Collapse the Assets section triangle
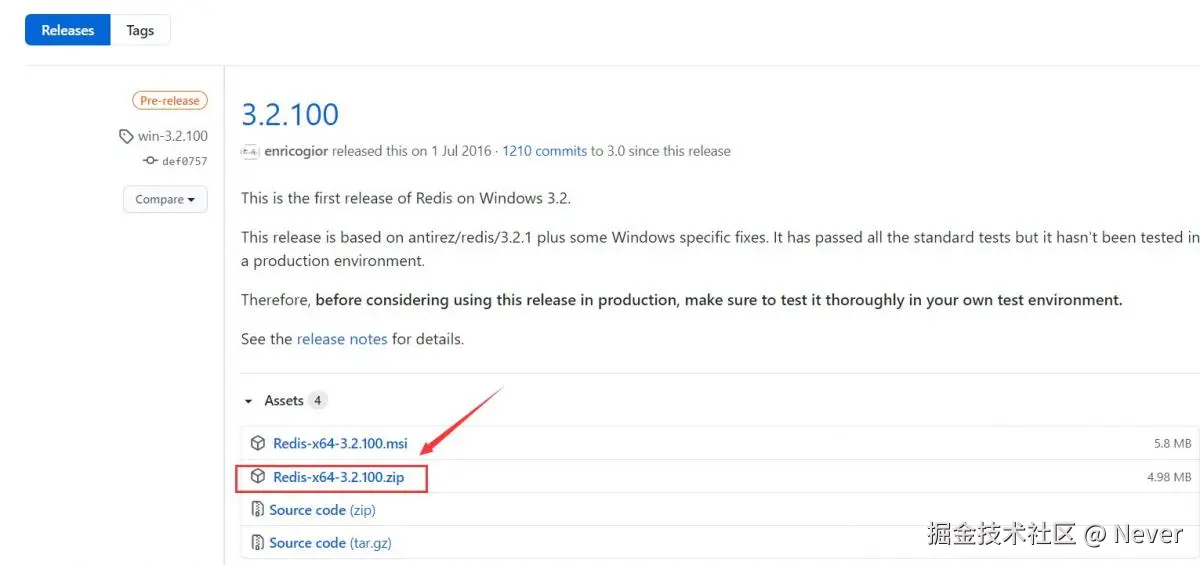 click(249, 401)
